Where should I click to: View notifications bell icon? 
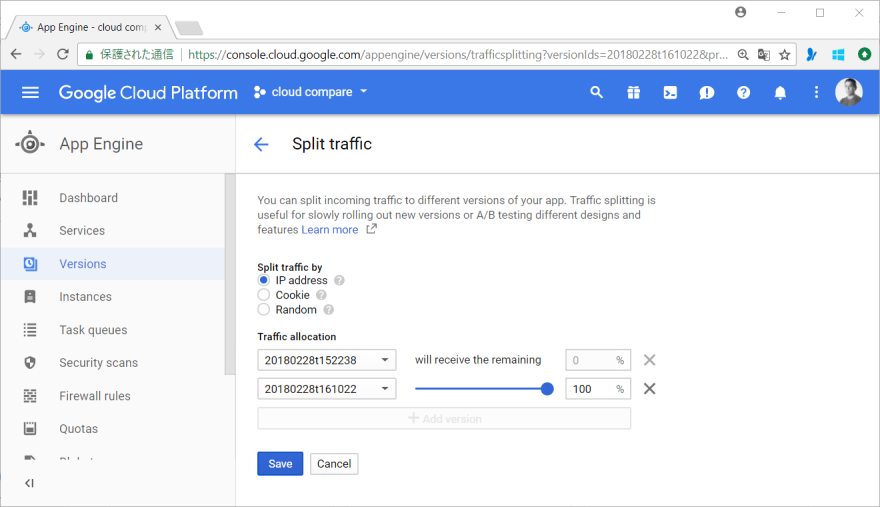pos(780,93)
